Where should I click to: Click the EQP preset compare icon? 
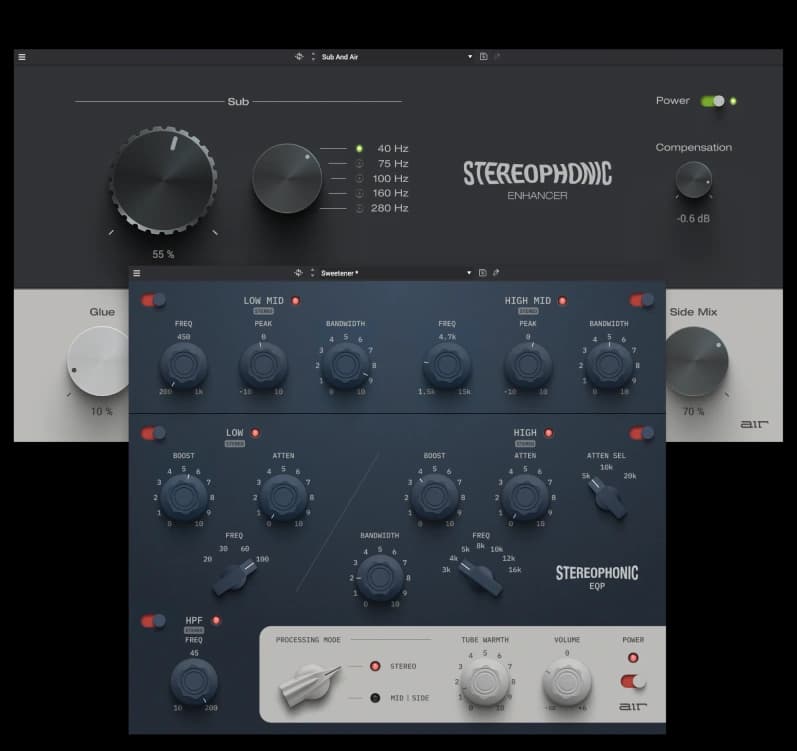298,273
